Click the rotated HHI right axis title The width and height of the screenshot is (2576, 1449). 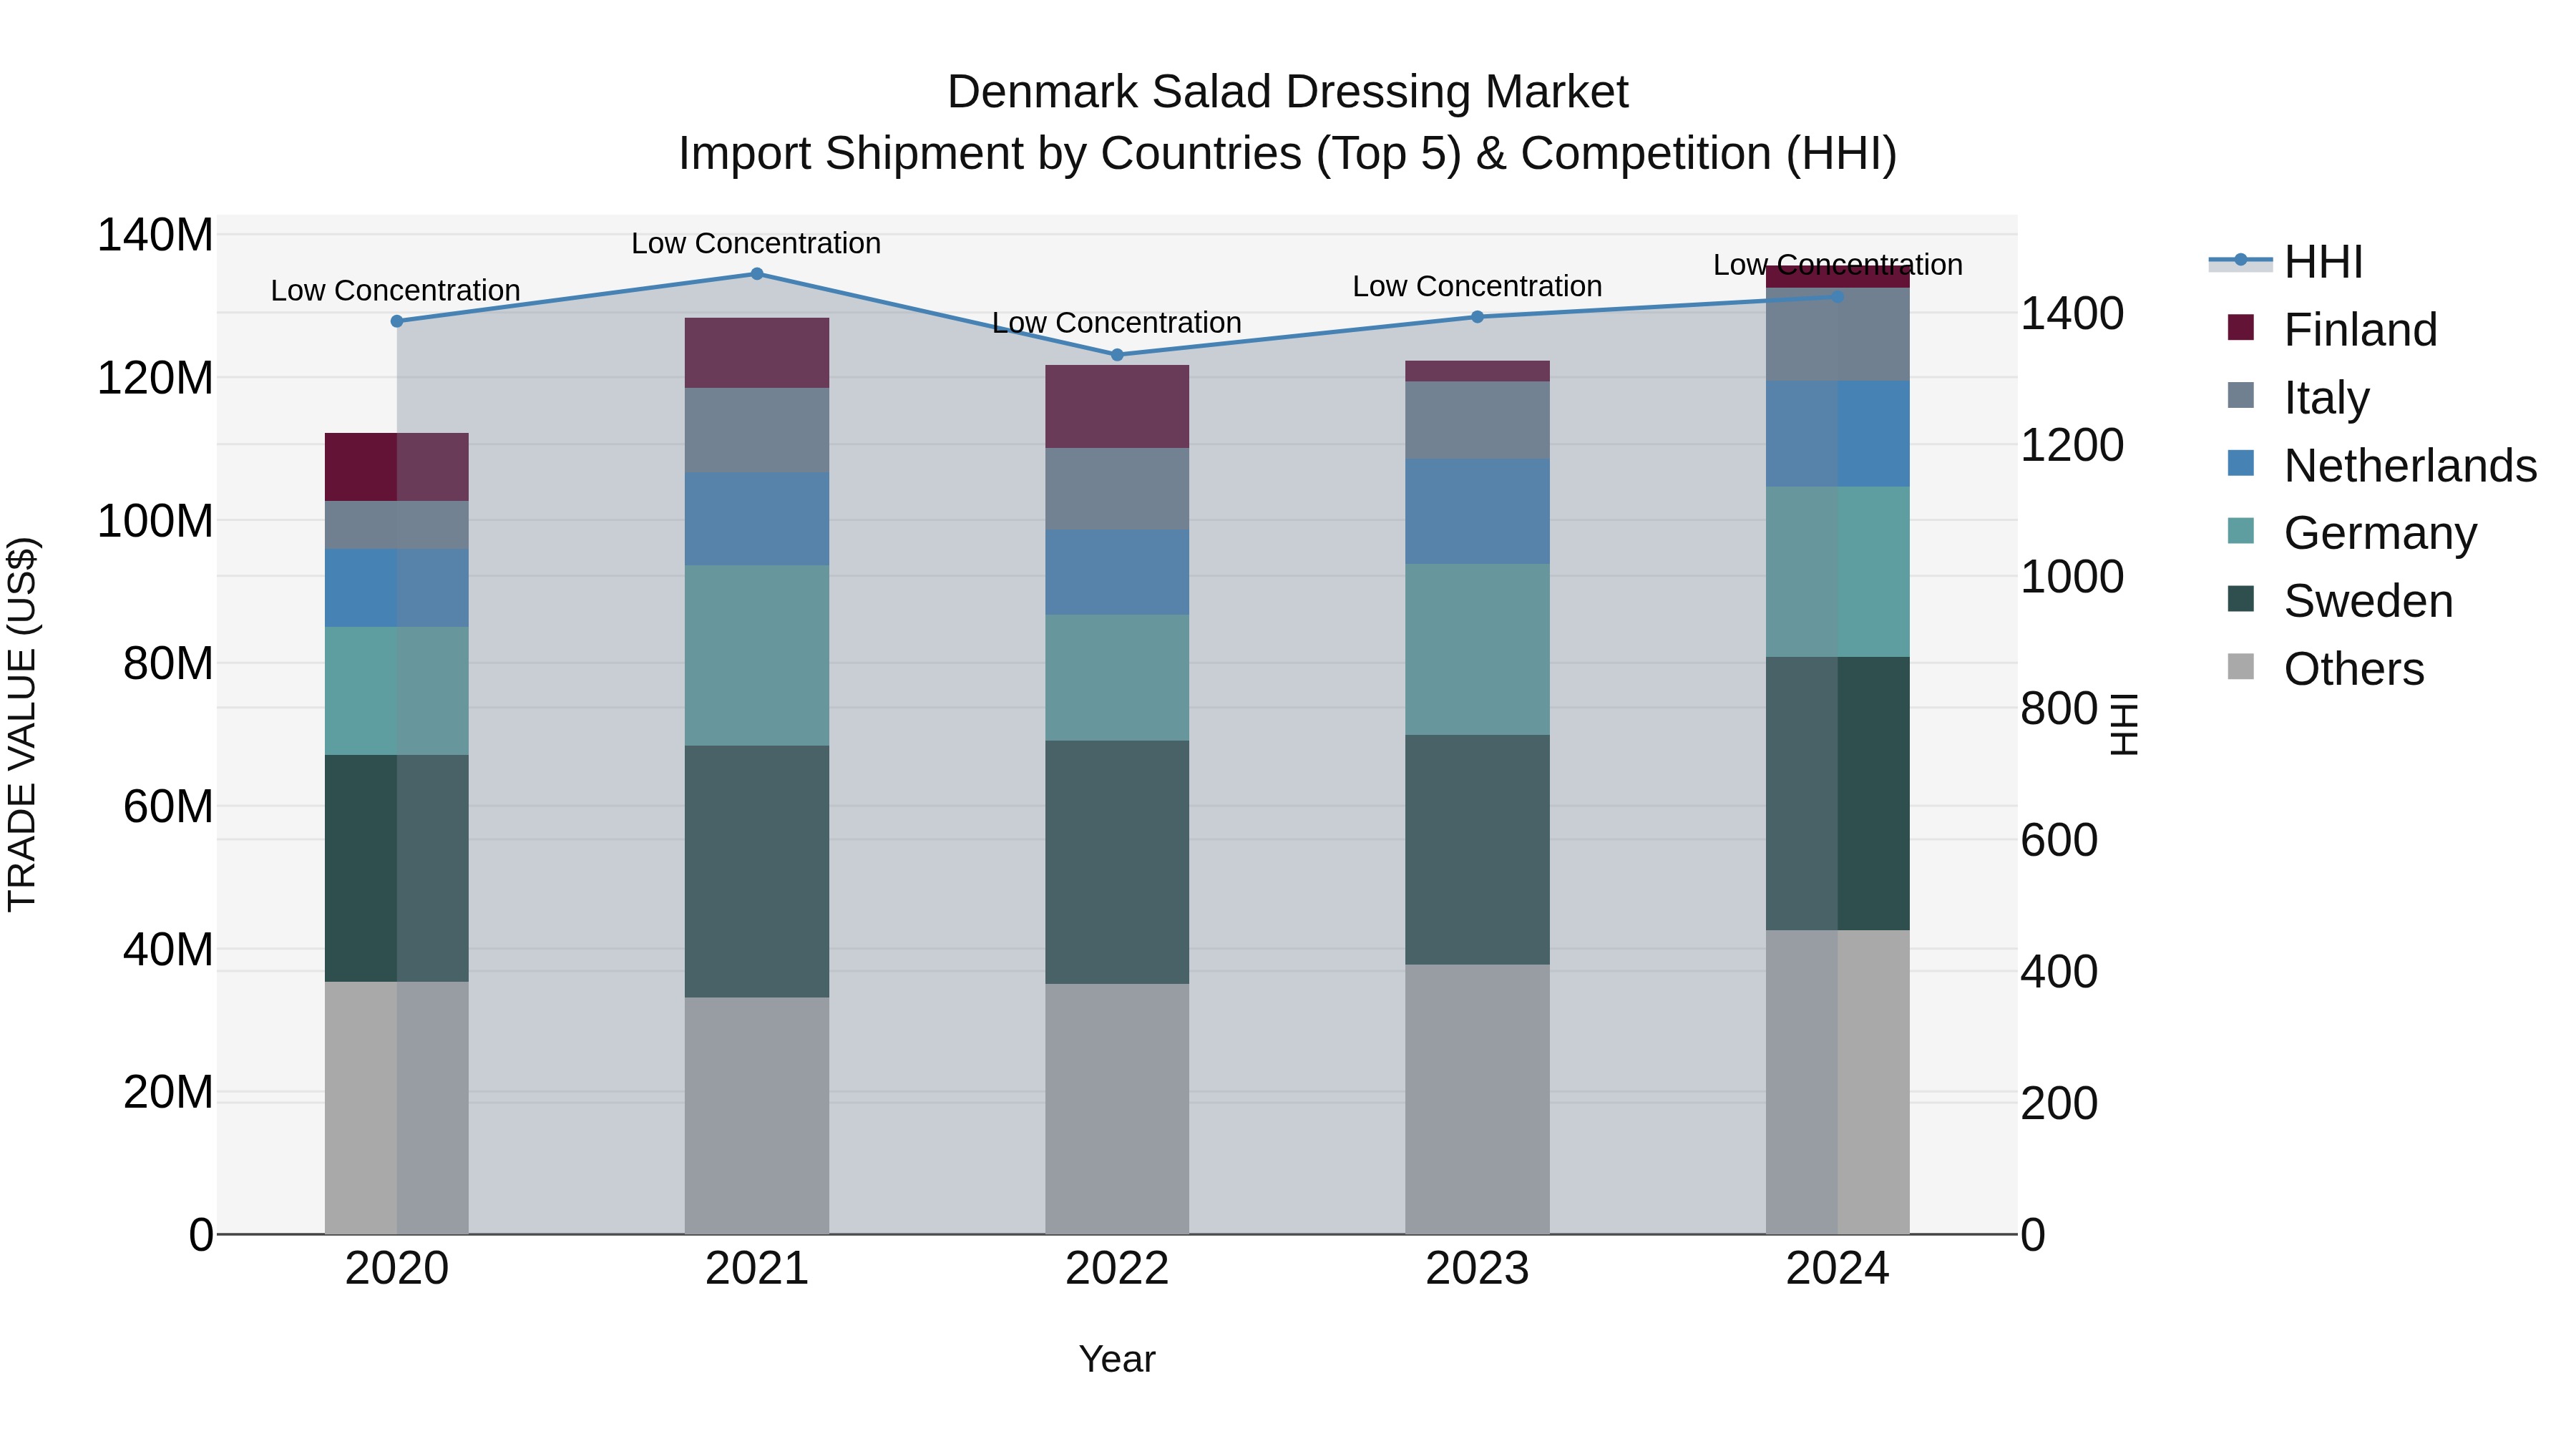click(x=2123, y=724)
